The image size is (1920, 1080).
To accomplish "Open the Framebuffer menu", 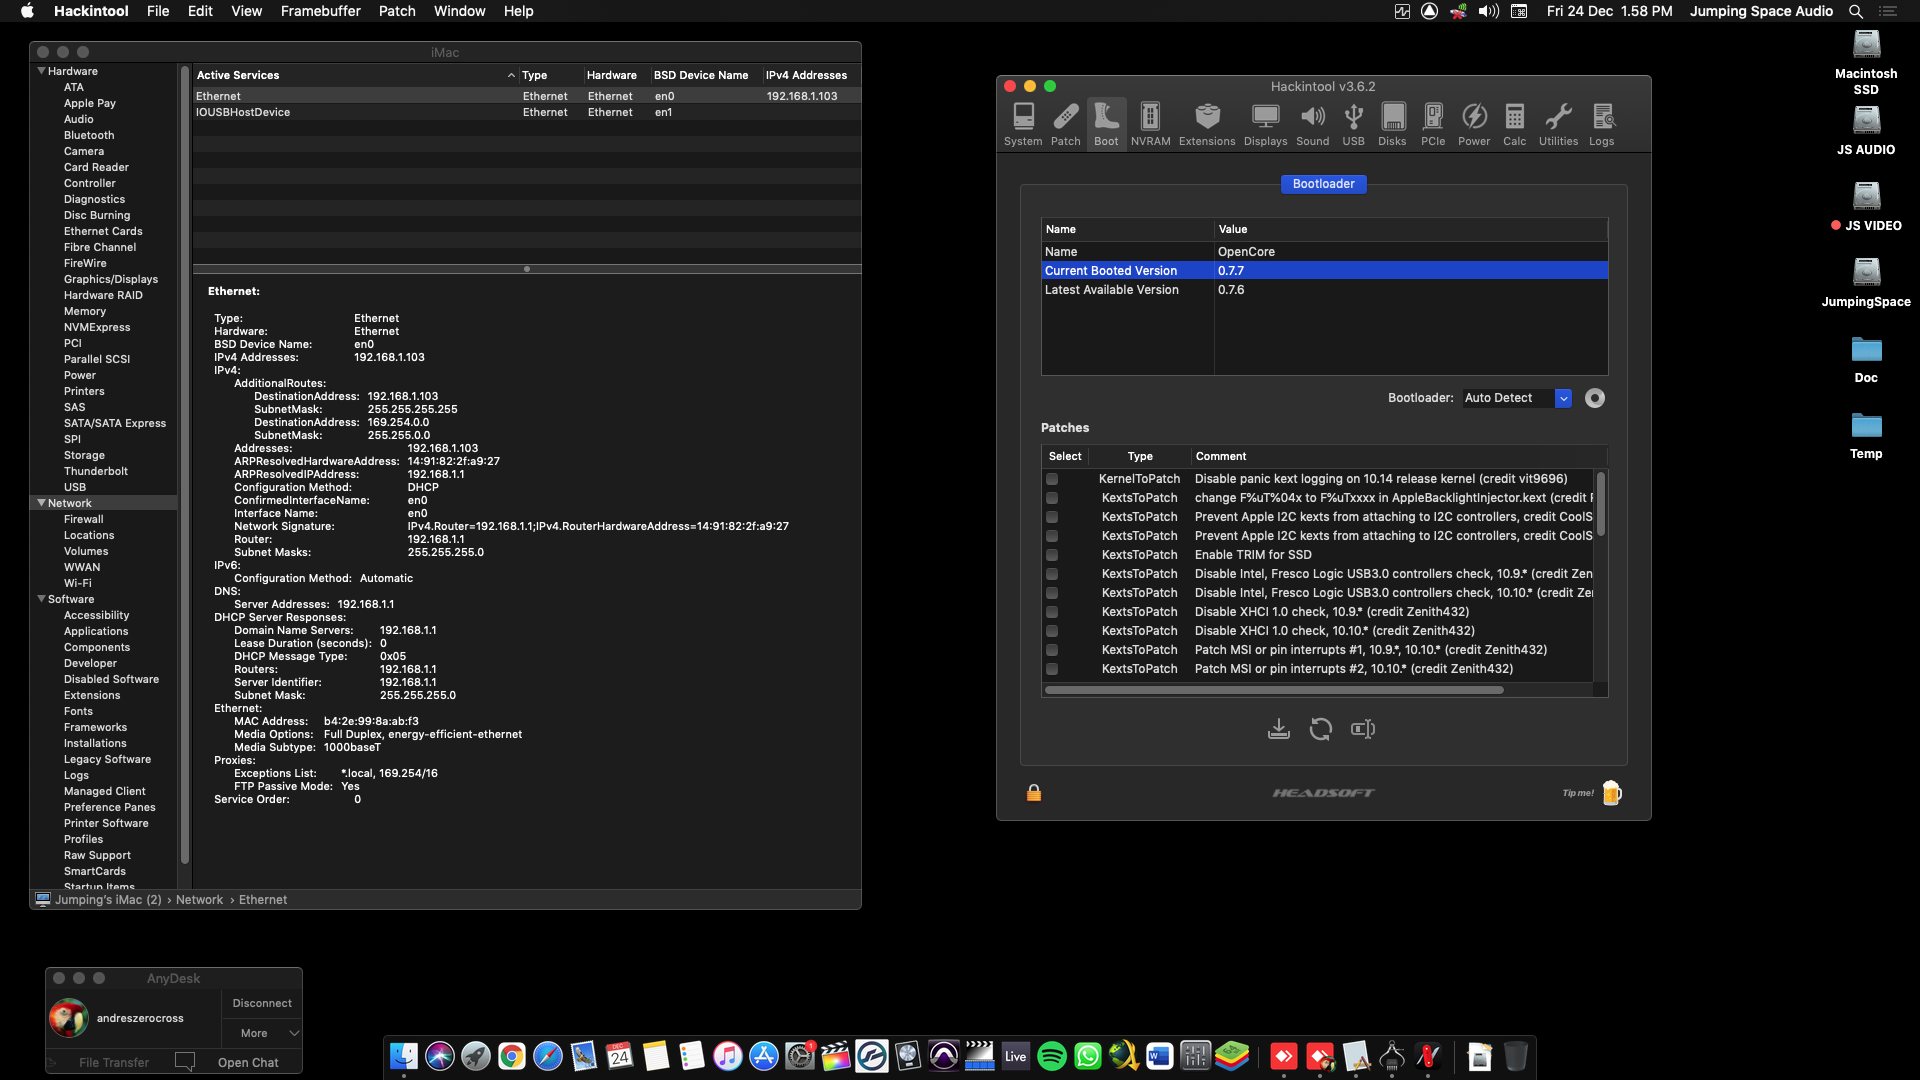I will point(320,11).
